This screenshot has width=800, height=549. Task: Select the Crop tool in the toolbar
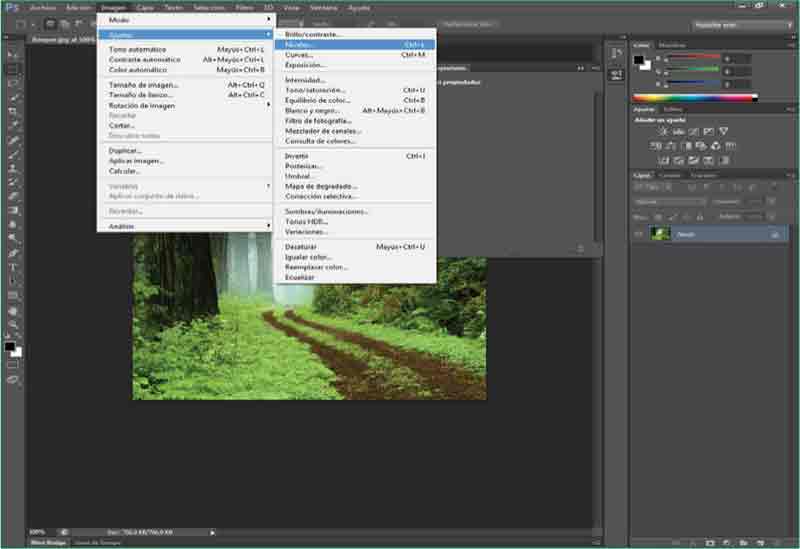[13, 112]
